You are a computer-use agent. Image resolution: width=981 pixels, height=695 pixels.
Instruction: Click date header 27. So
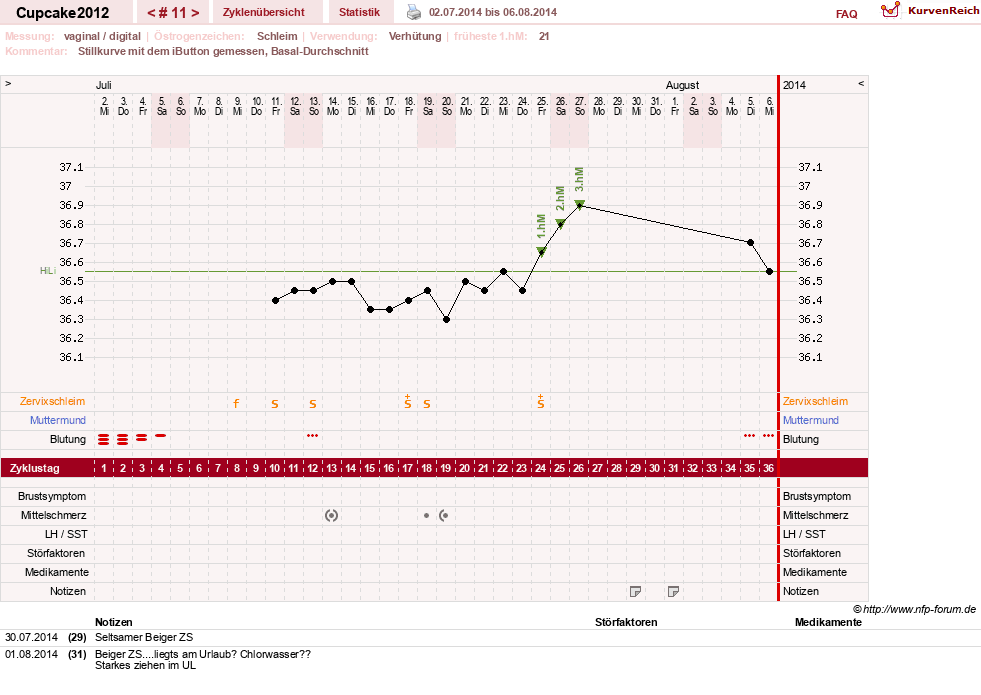[x=580, y=106]
